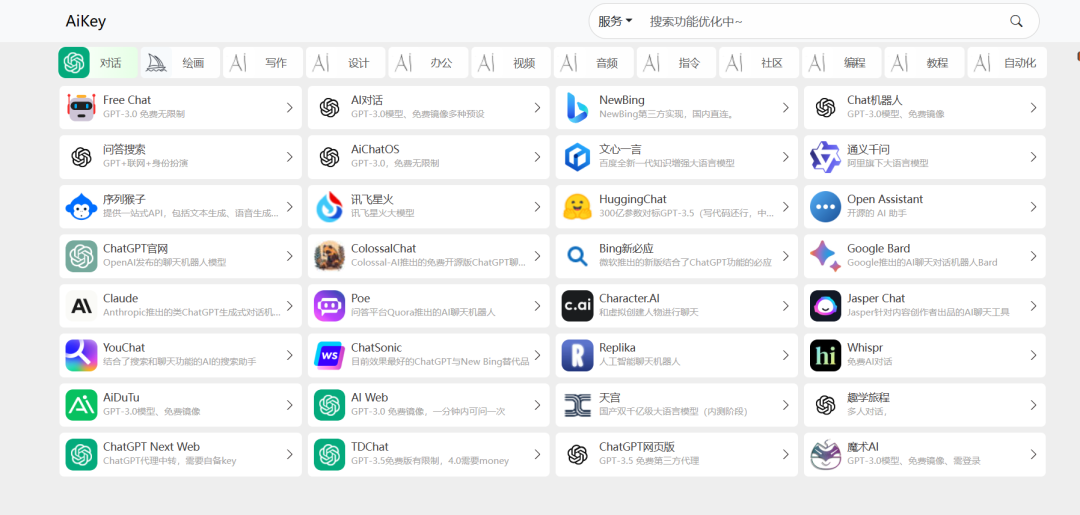
Task: Click the 讯飞星火 flame icon
Action: pyautogui.click(x=329, y=207)
